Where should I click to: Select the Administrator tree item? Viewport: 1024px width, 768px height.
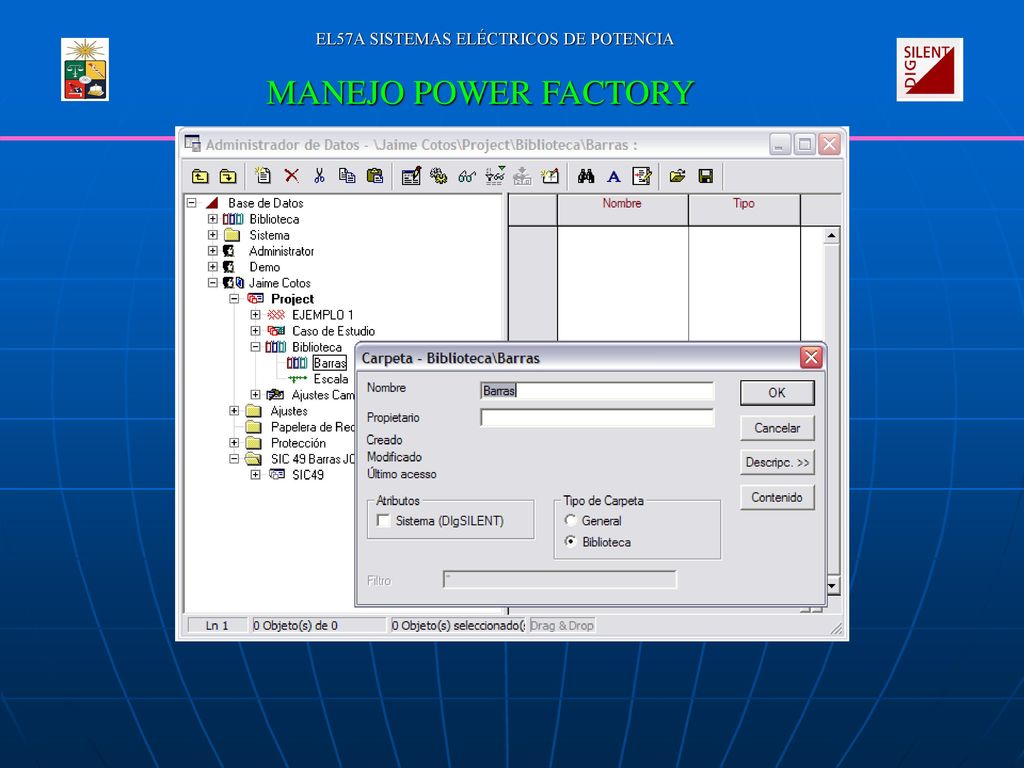(281, 251)
